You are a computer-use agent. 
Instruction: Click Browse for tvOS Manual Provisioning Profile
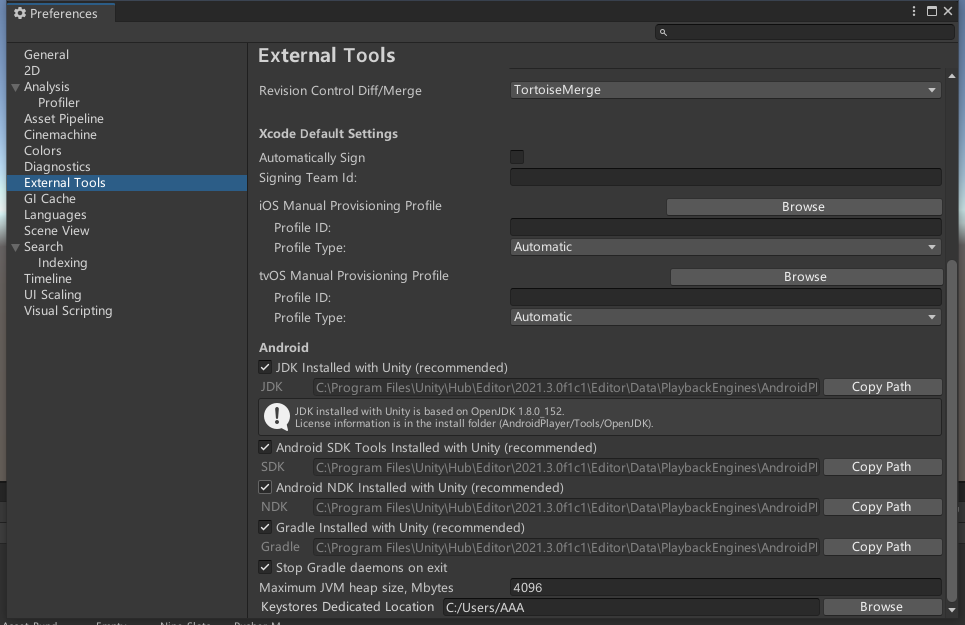point(804,276)
